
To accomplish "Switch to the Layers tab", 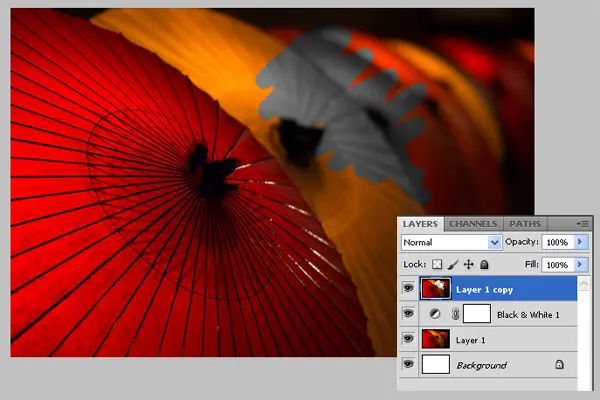I will coord(420,224).
